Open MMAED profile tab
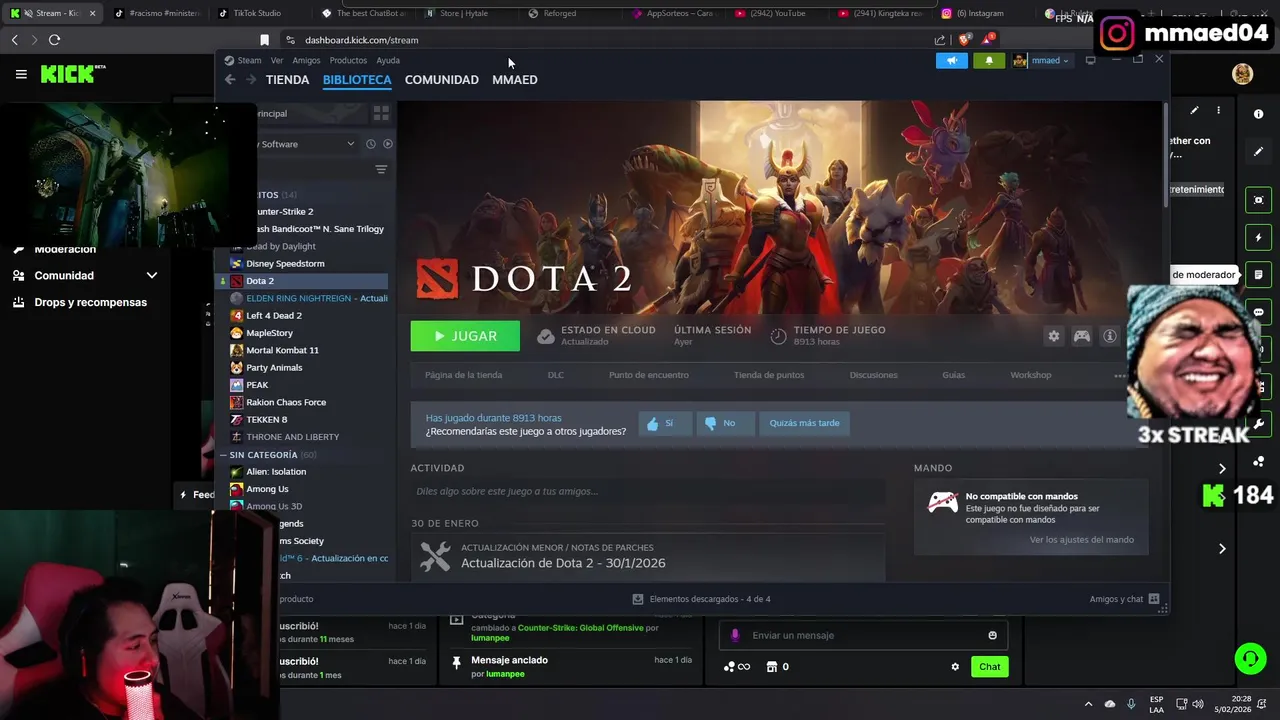The width and height of the screenshot is (1280, 720). pyautogui.click(x=514, y=80)
